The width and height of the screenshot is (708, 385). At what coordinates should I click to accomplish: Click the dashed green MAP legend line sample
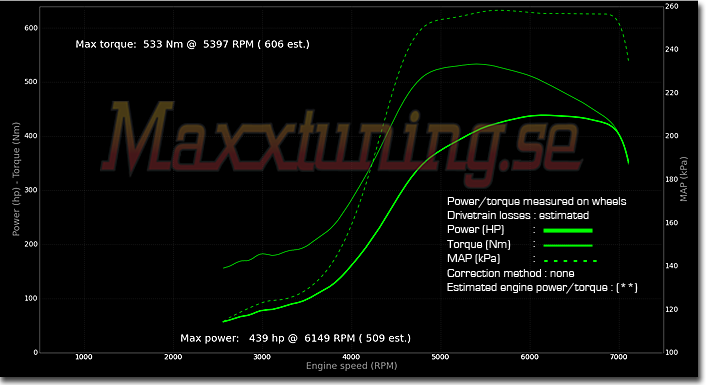click(570, 260)
